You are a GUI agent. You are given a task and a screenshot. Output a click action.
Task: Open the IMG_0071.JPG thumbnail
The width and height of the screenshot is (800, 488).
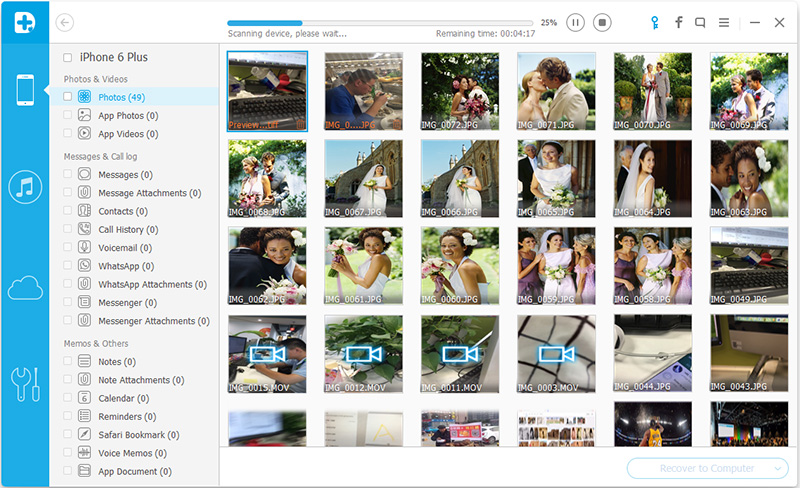coord(556,92)
